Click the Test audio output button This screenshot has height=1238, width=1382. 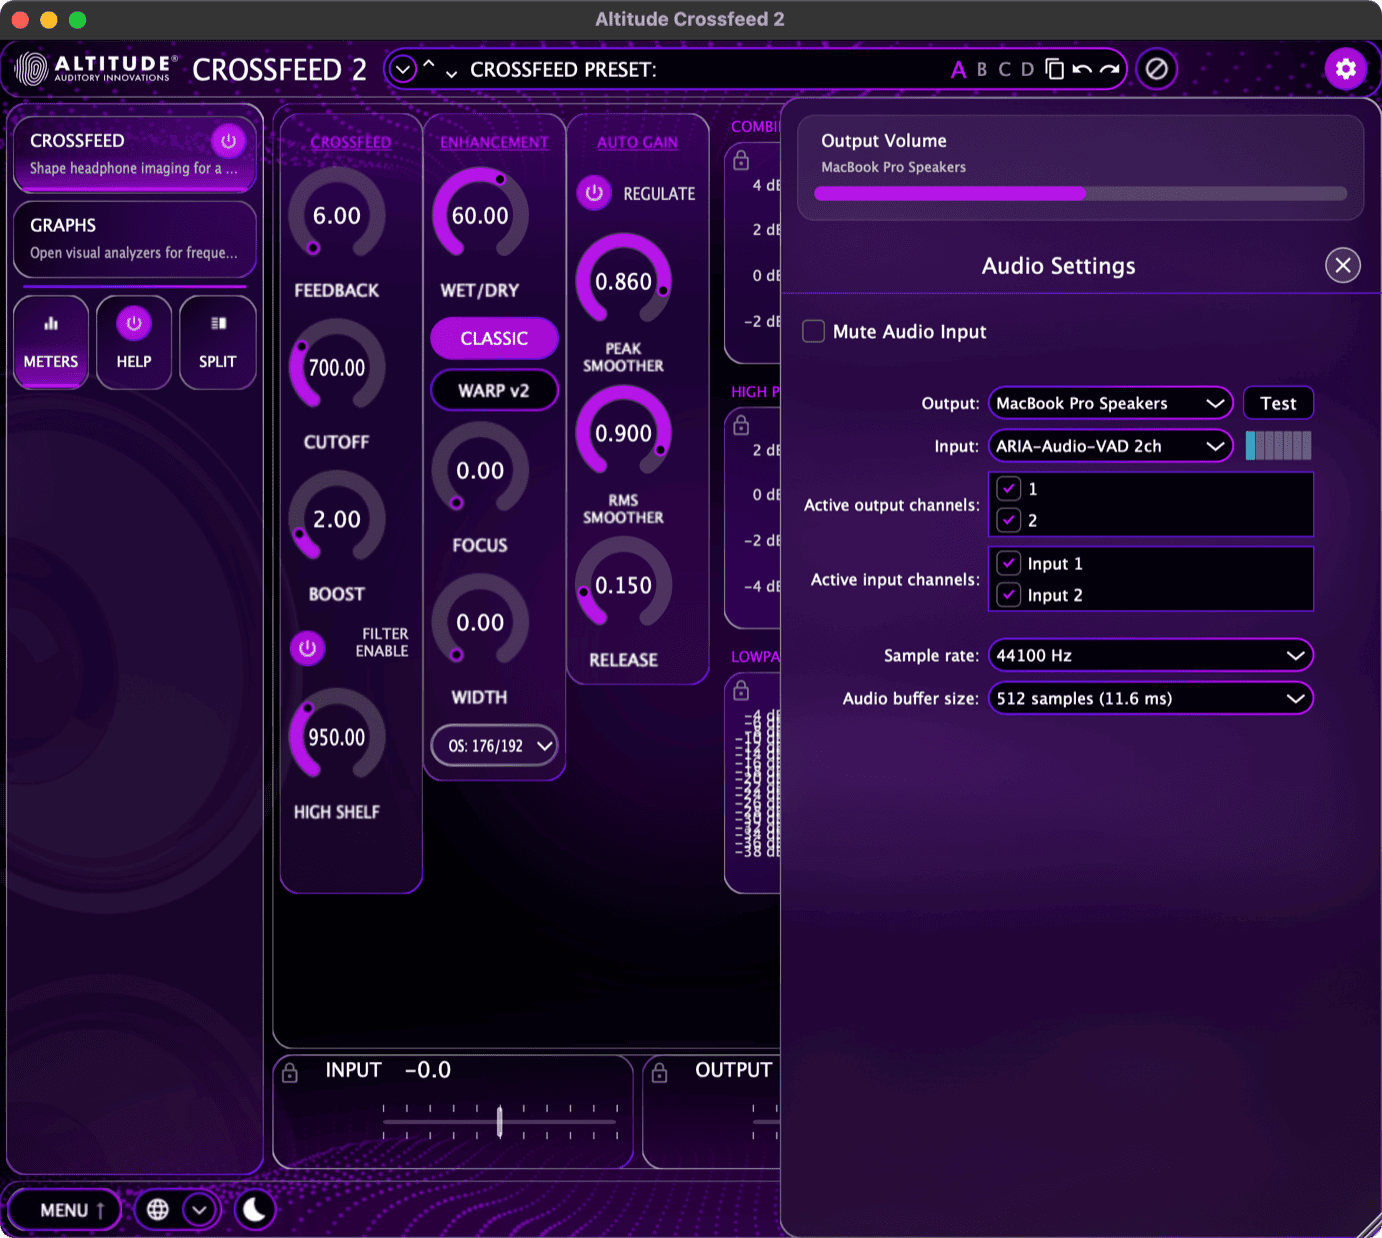[x=1278, y=403]
